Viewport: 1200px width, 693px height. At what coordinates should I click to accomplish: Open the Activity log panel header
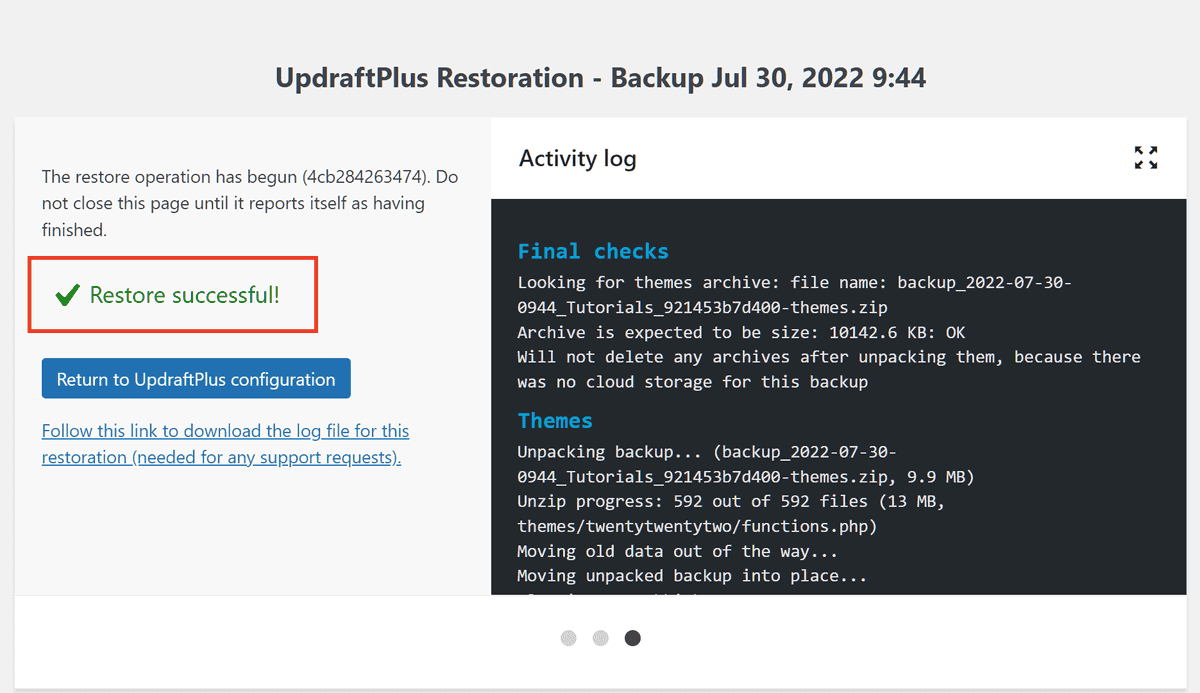pos(577,158)
